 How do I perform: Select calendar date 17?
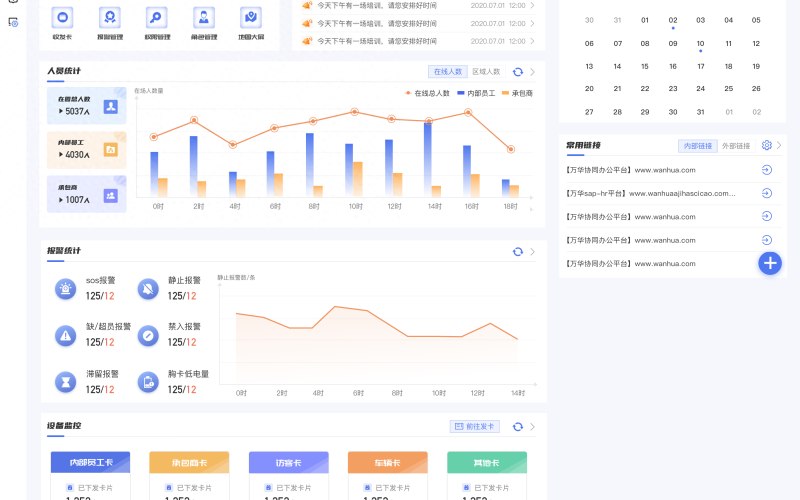pyautogui.click(x=701, y=66)
